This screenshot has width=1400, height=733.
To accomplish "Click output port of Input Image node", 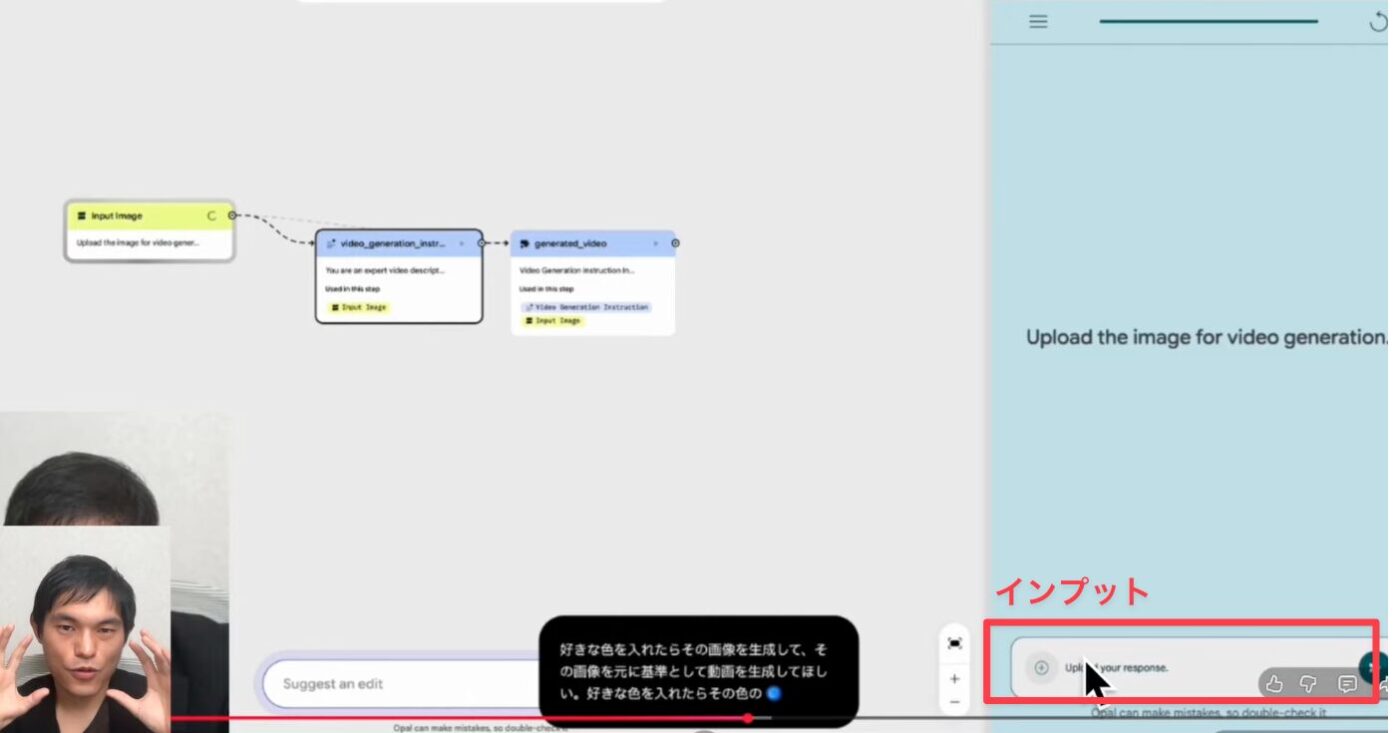I will pyautogui.click(x=232, y=214).
